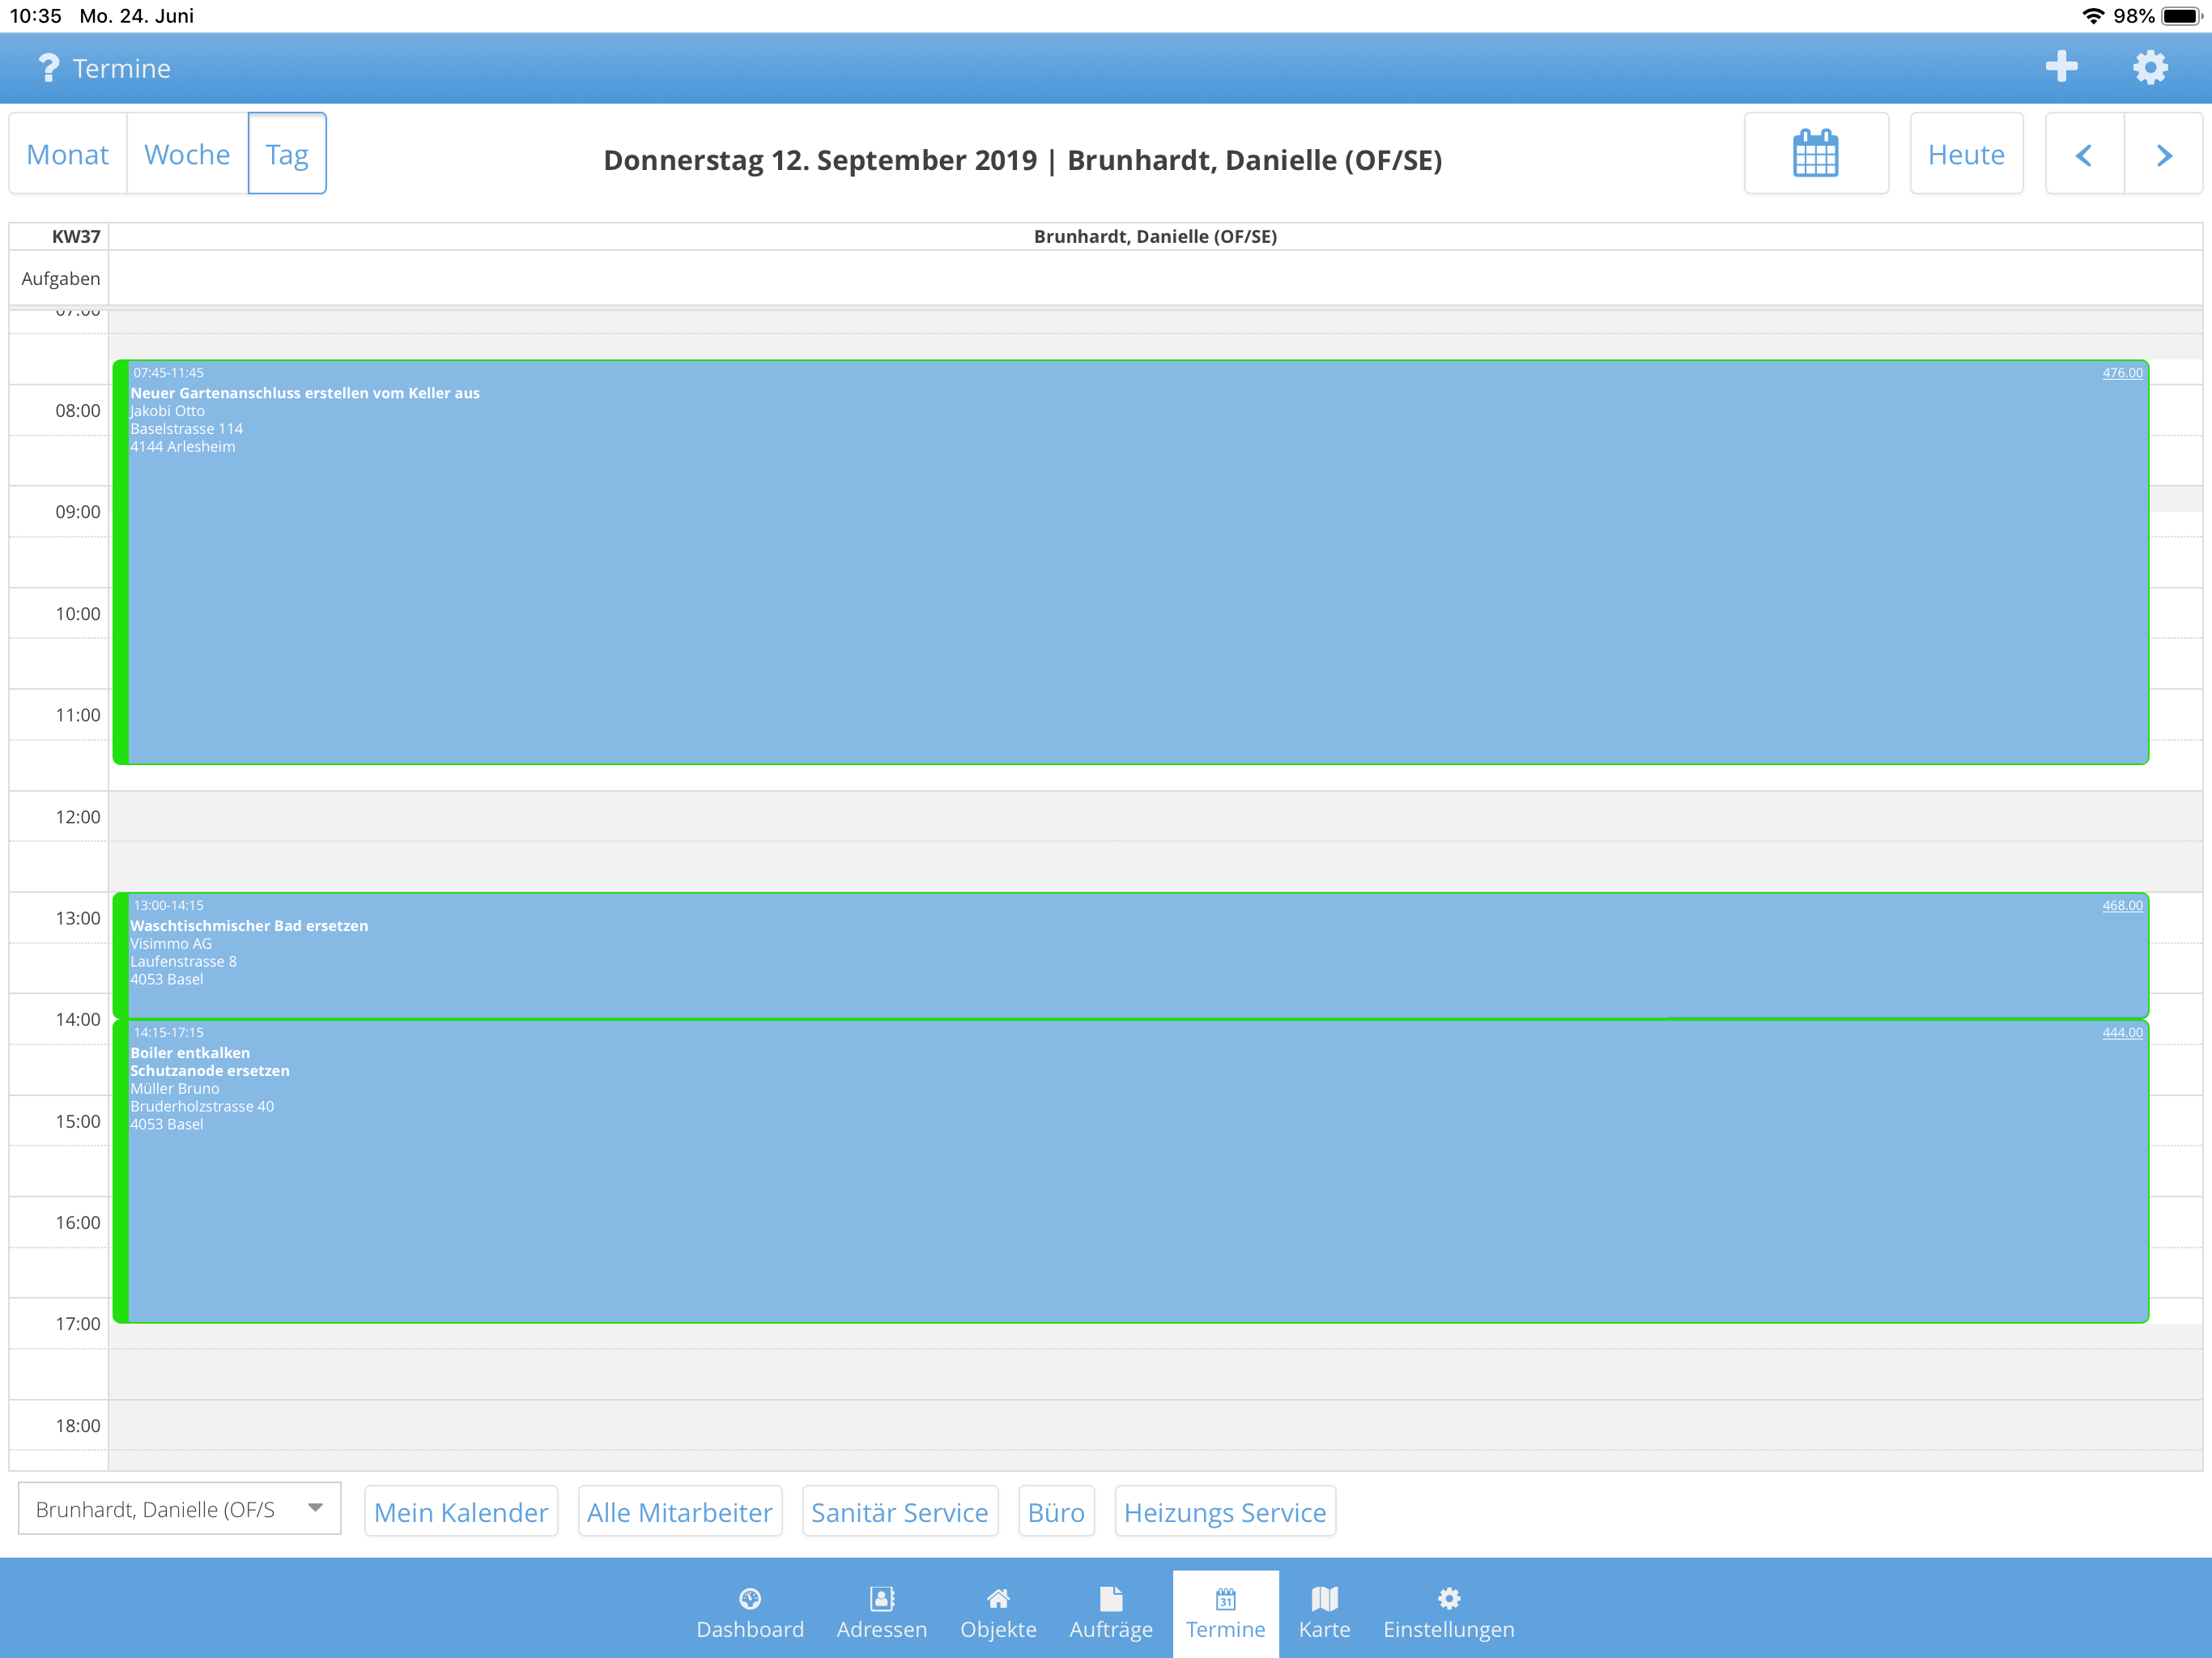This screenshot has width=2212, height=1658.
Task: Click the KW37 week label
Action: click(76, 237)
